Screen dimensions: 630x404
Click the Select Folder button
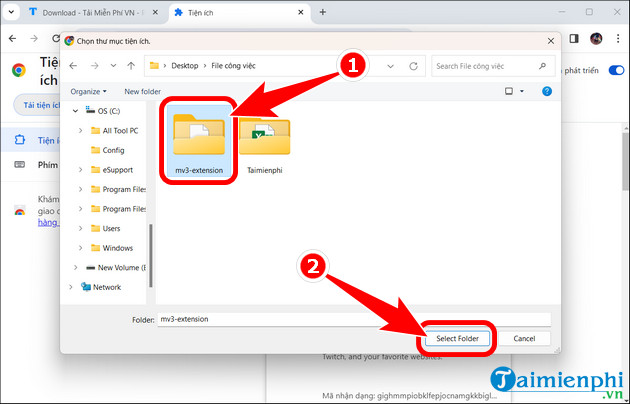[x=457, y=338]
